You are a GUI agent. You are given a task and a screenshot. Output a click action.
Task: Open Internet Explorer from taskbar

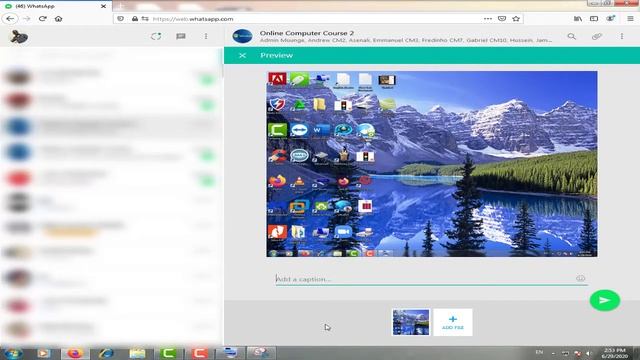pos(106,353)
